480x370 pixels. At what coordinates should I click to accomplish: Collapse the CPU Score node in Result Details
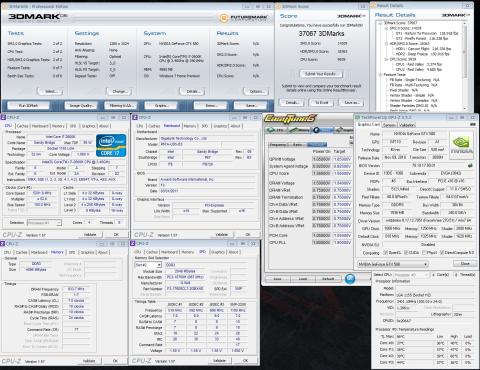(386, 59)
